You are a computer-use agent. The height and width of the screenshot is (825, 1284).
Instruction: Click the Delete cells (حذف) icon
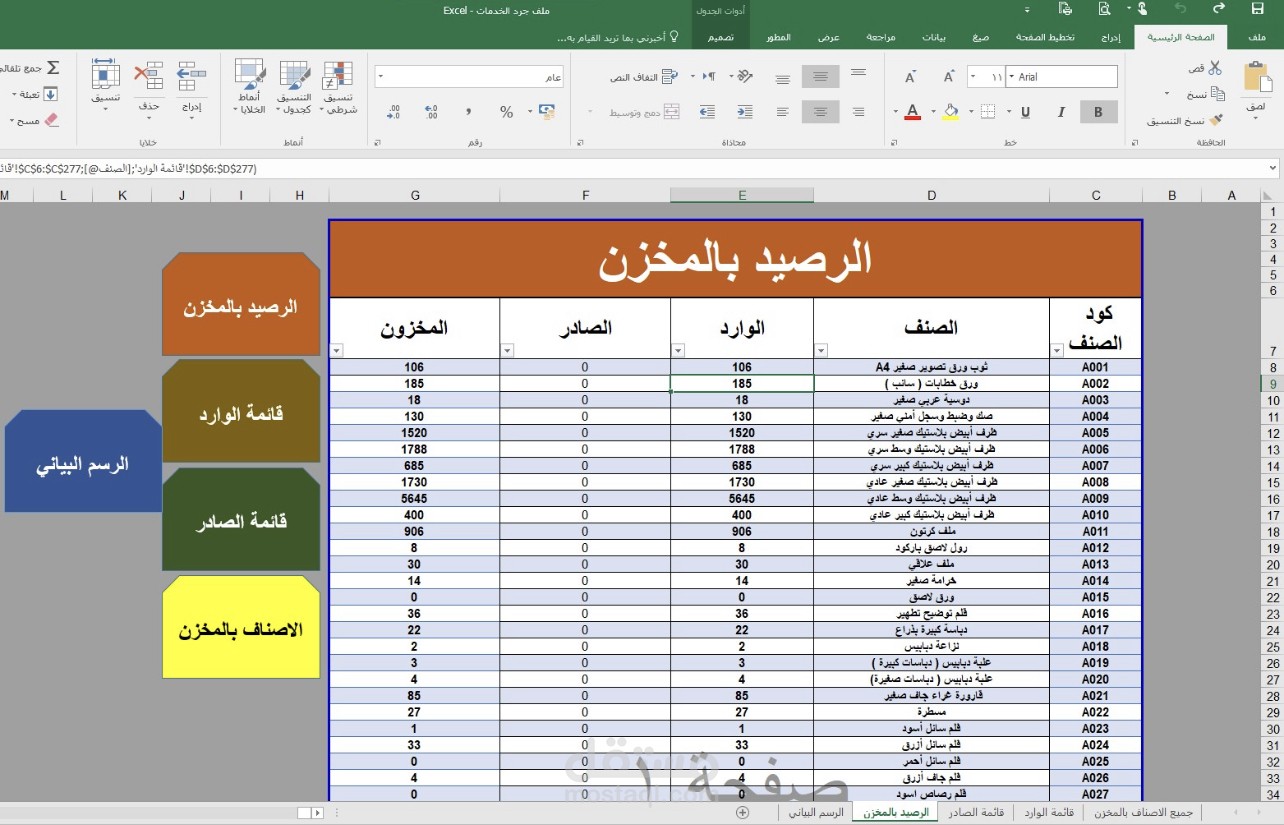[x=149, y=76]
